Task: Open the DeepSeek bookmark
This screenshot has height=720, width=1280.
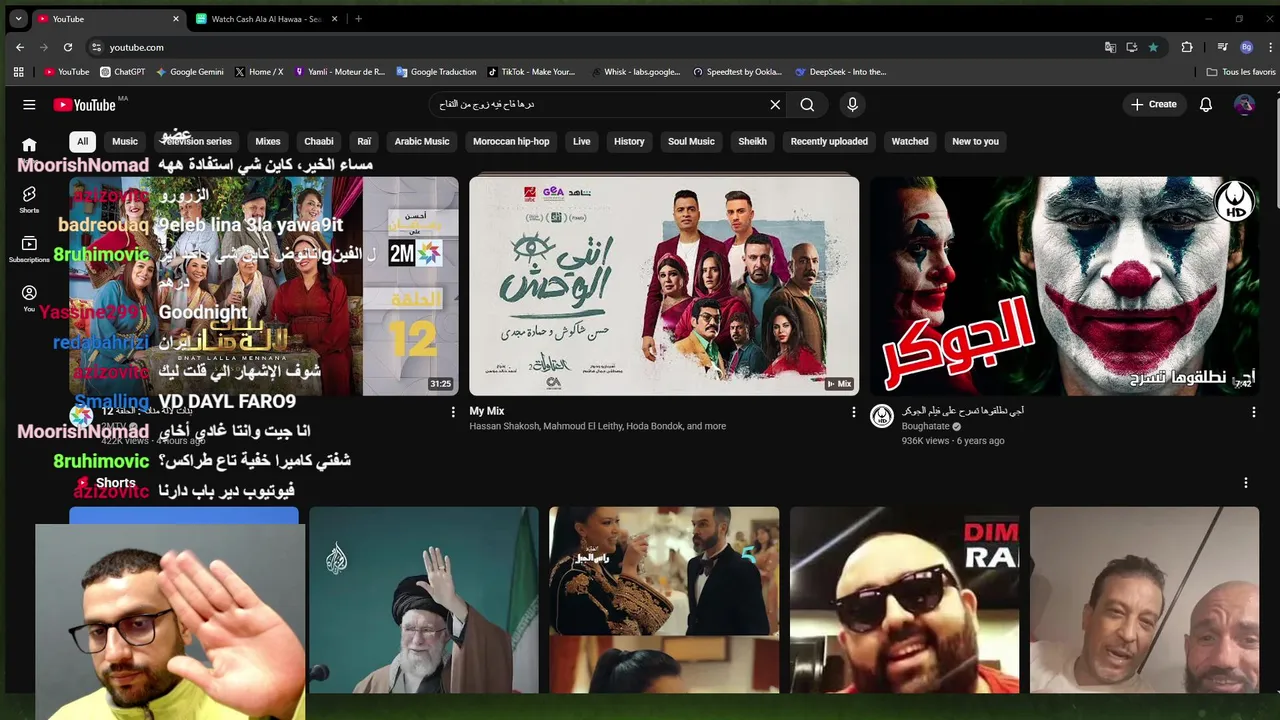Action: (841, 72)
